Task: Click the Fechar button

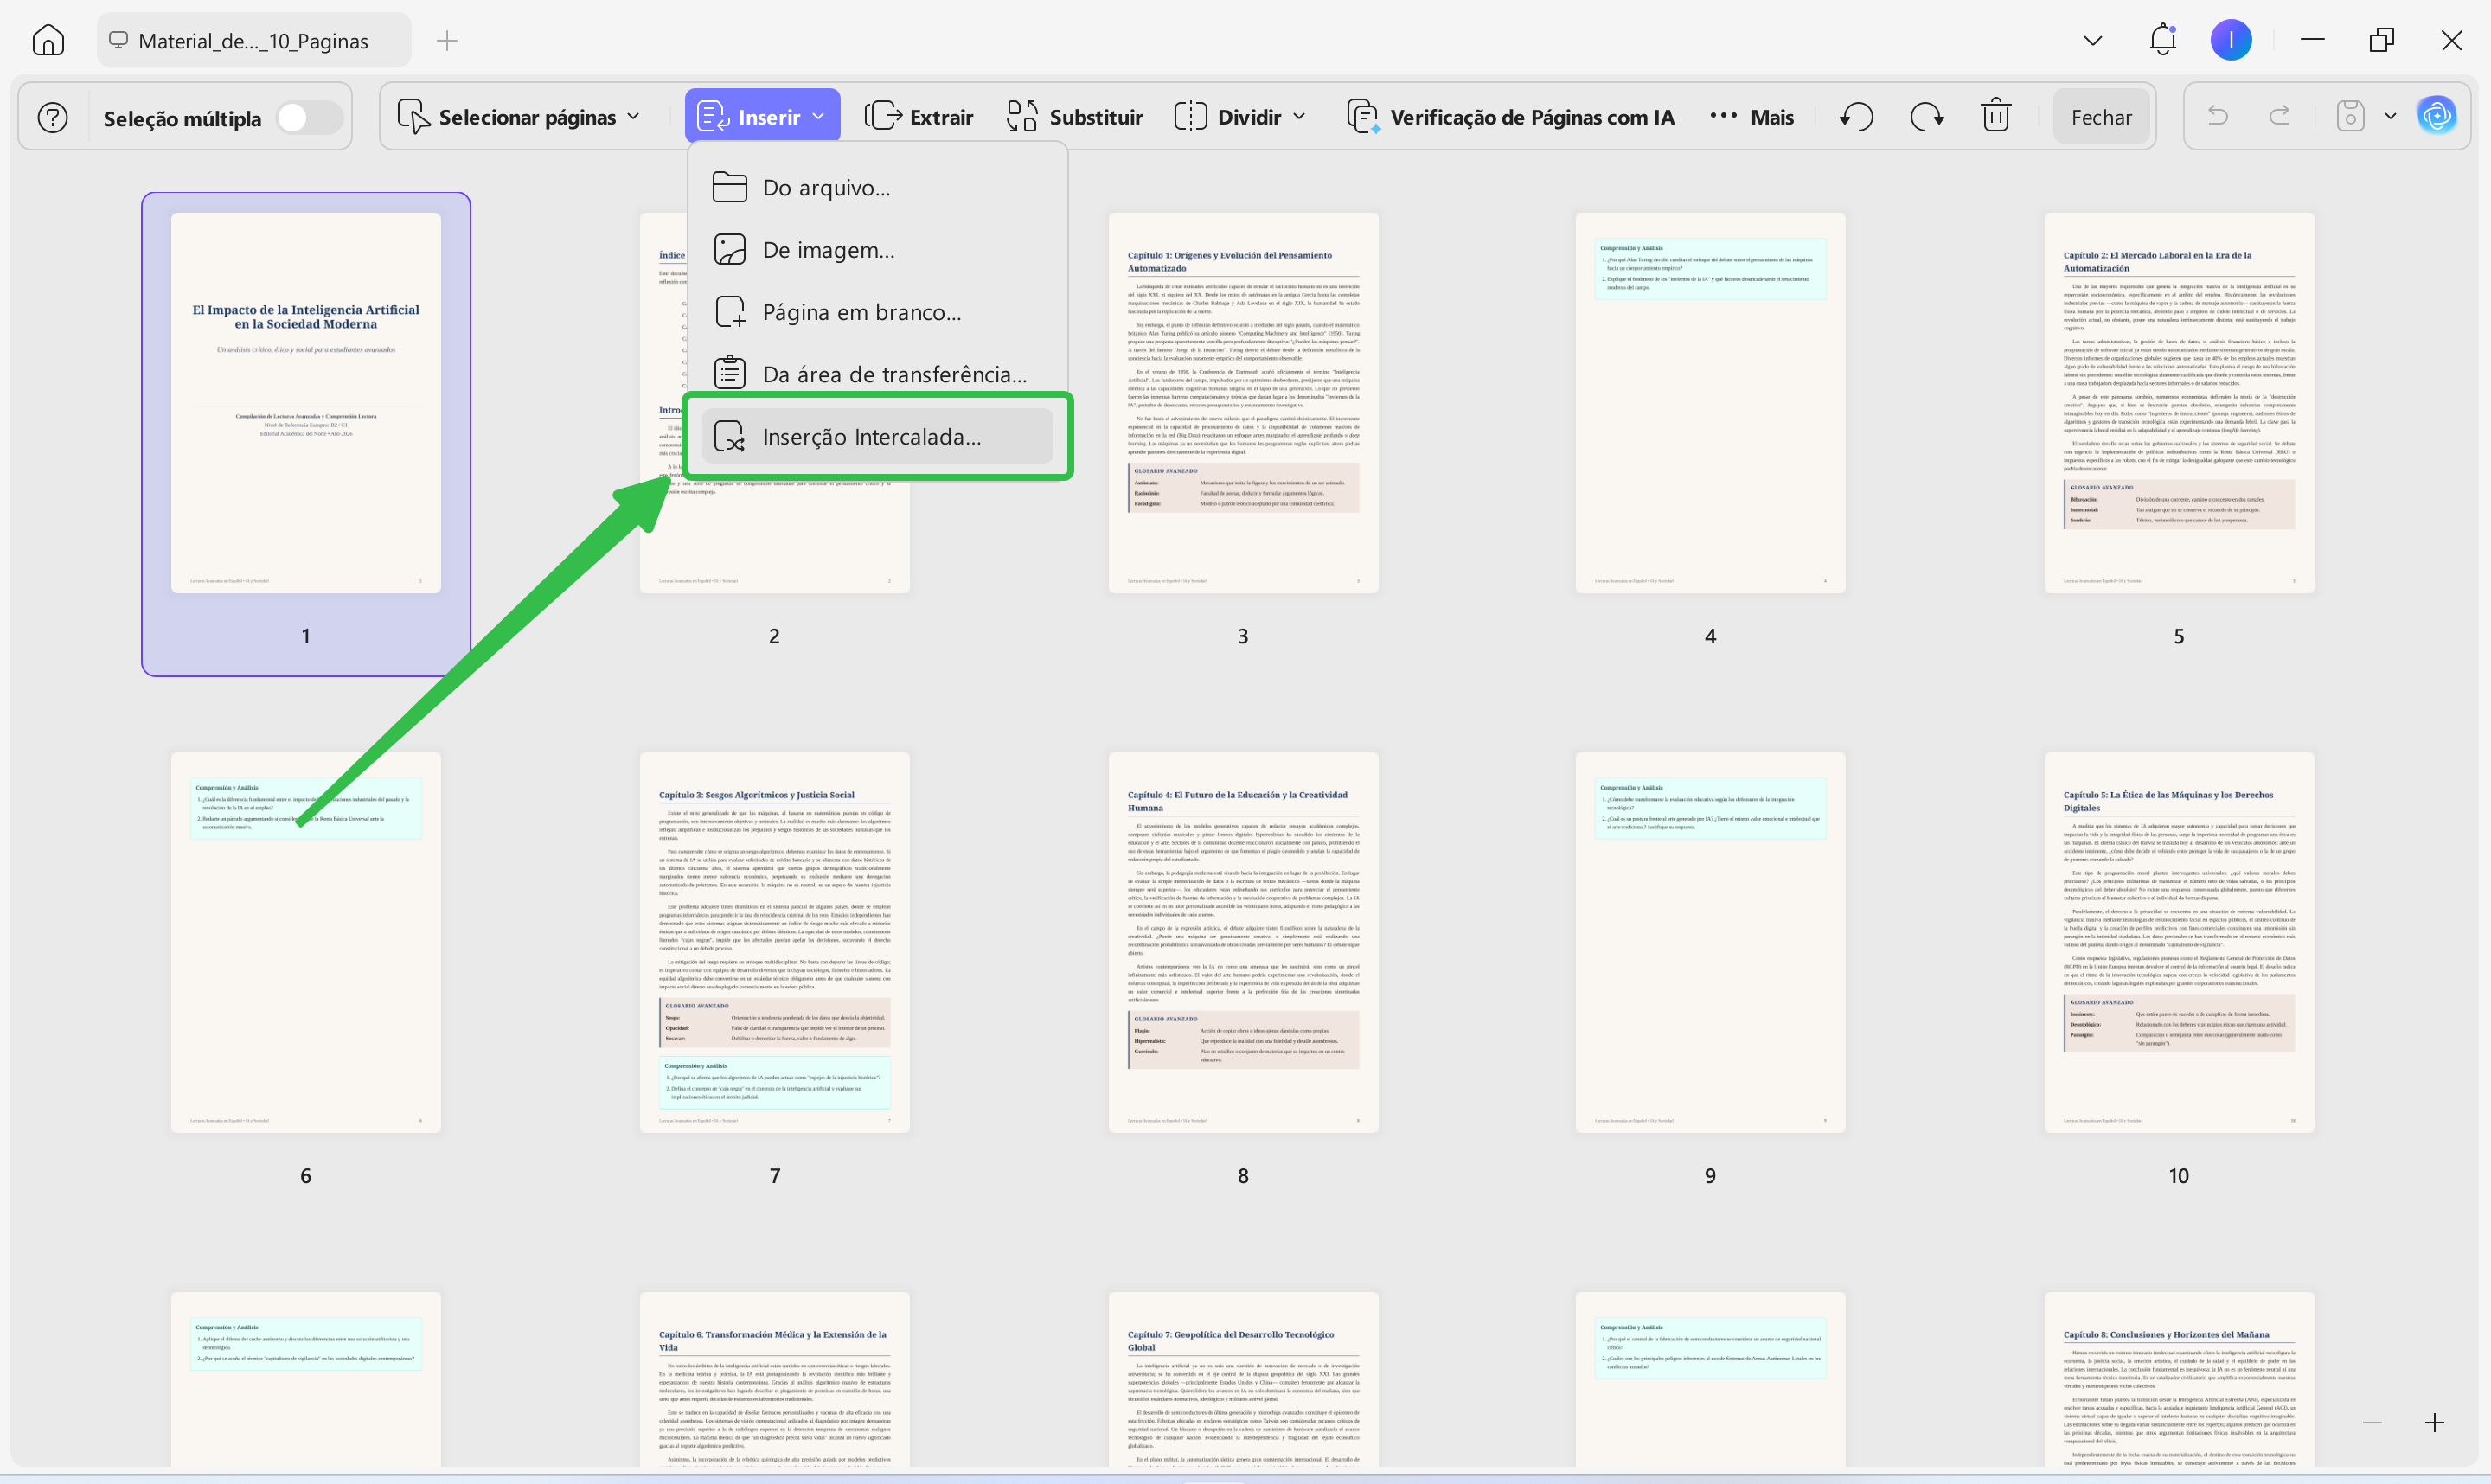Action: point(2101,117)
